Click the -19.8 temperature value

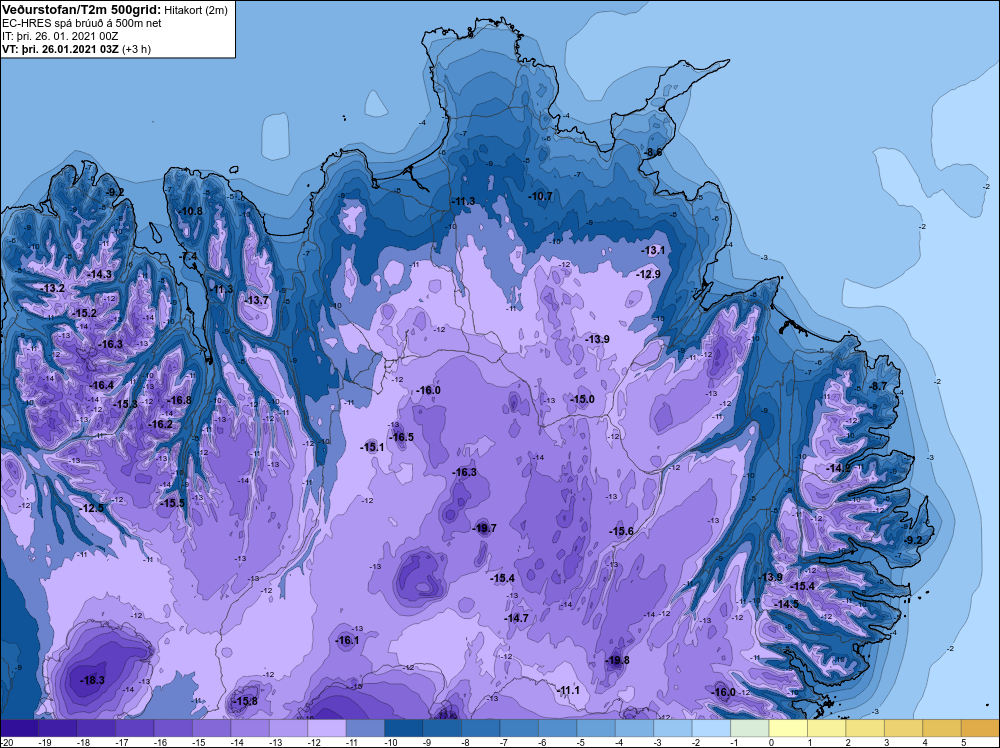pos(617,660)
